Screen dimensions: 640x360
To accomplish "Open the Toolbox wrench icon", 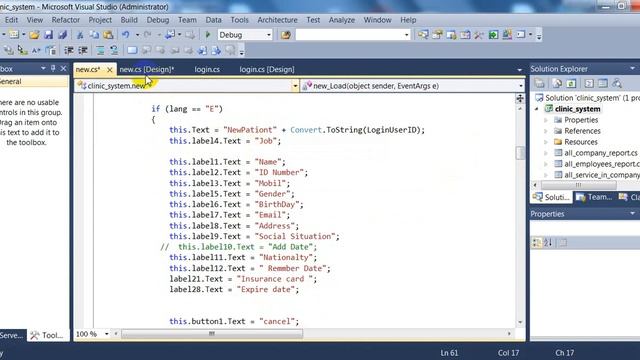I will 479,35.
